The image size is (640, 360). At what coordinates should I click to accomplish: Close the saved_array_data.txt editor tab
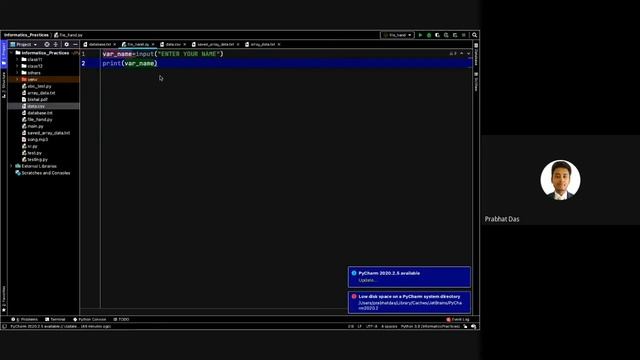(x=238, y=44)
